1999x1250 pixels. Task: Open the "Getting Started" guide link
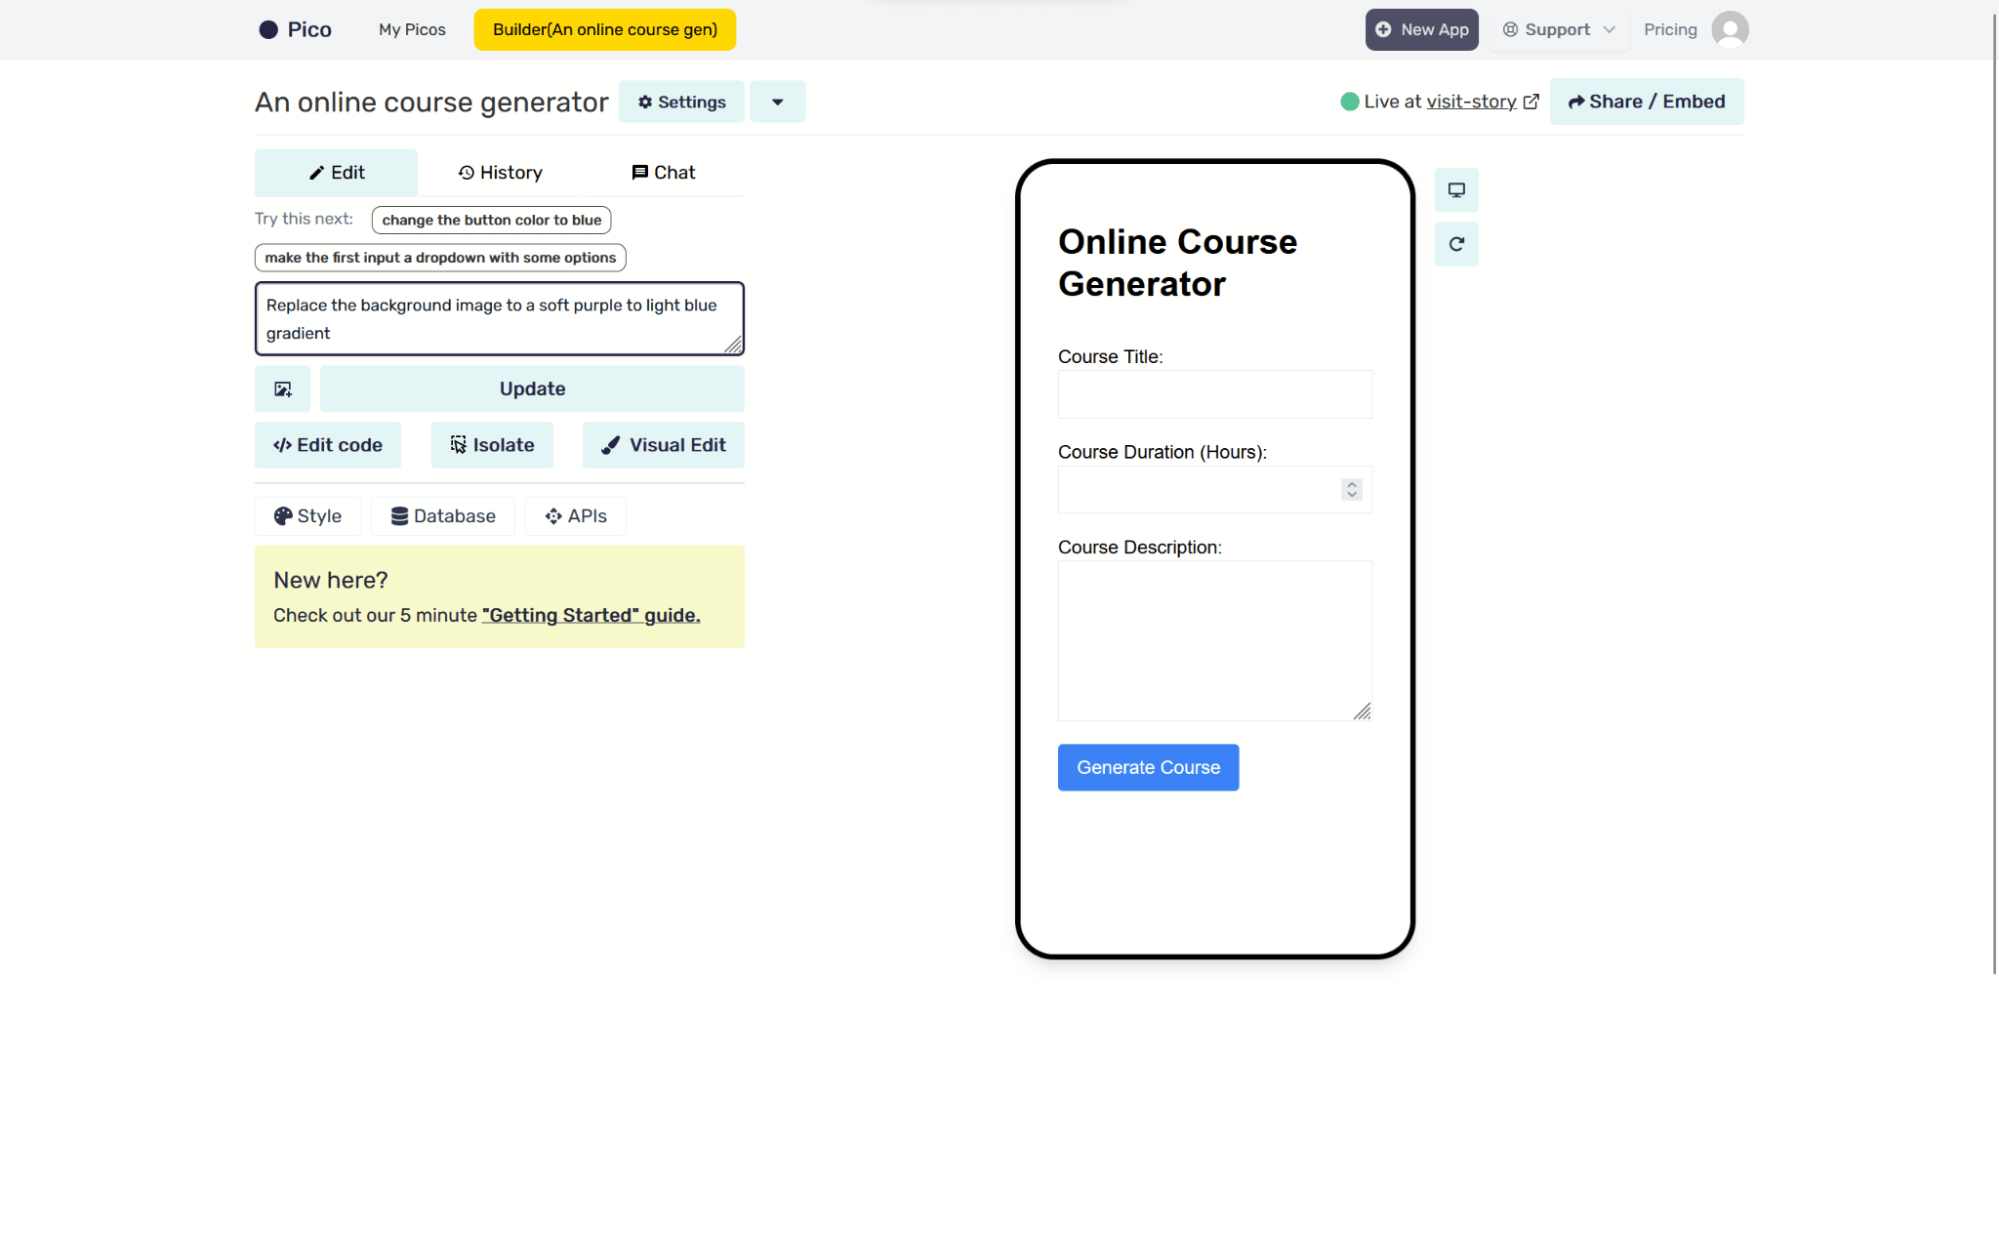coord(591,615)
